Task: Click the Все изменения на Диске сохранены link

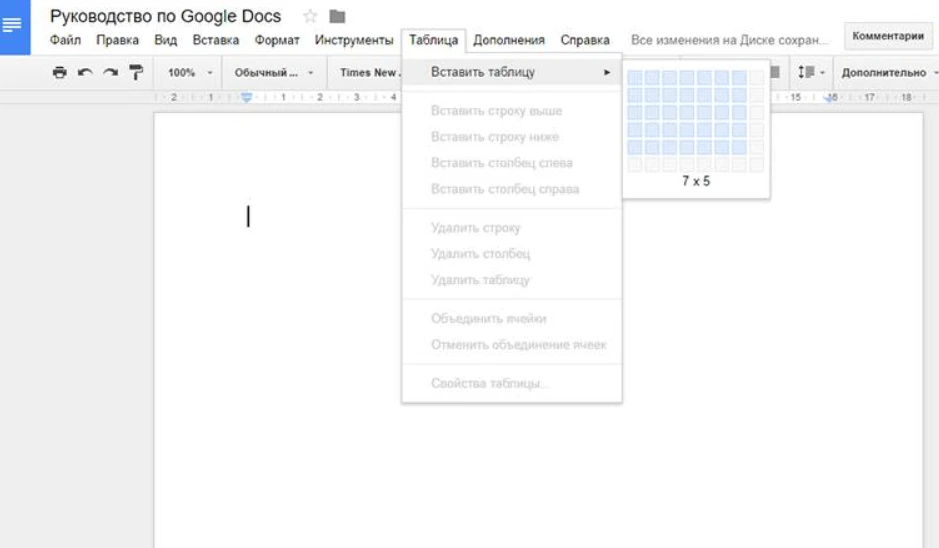Action: pos(729,40)
